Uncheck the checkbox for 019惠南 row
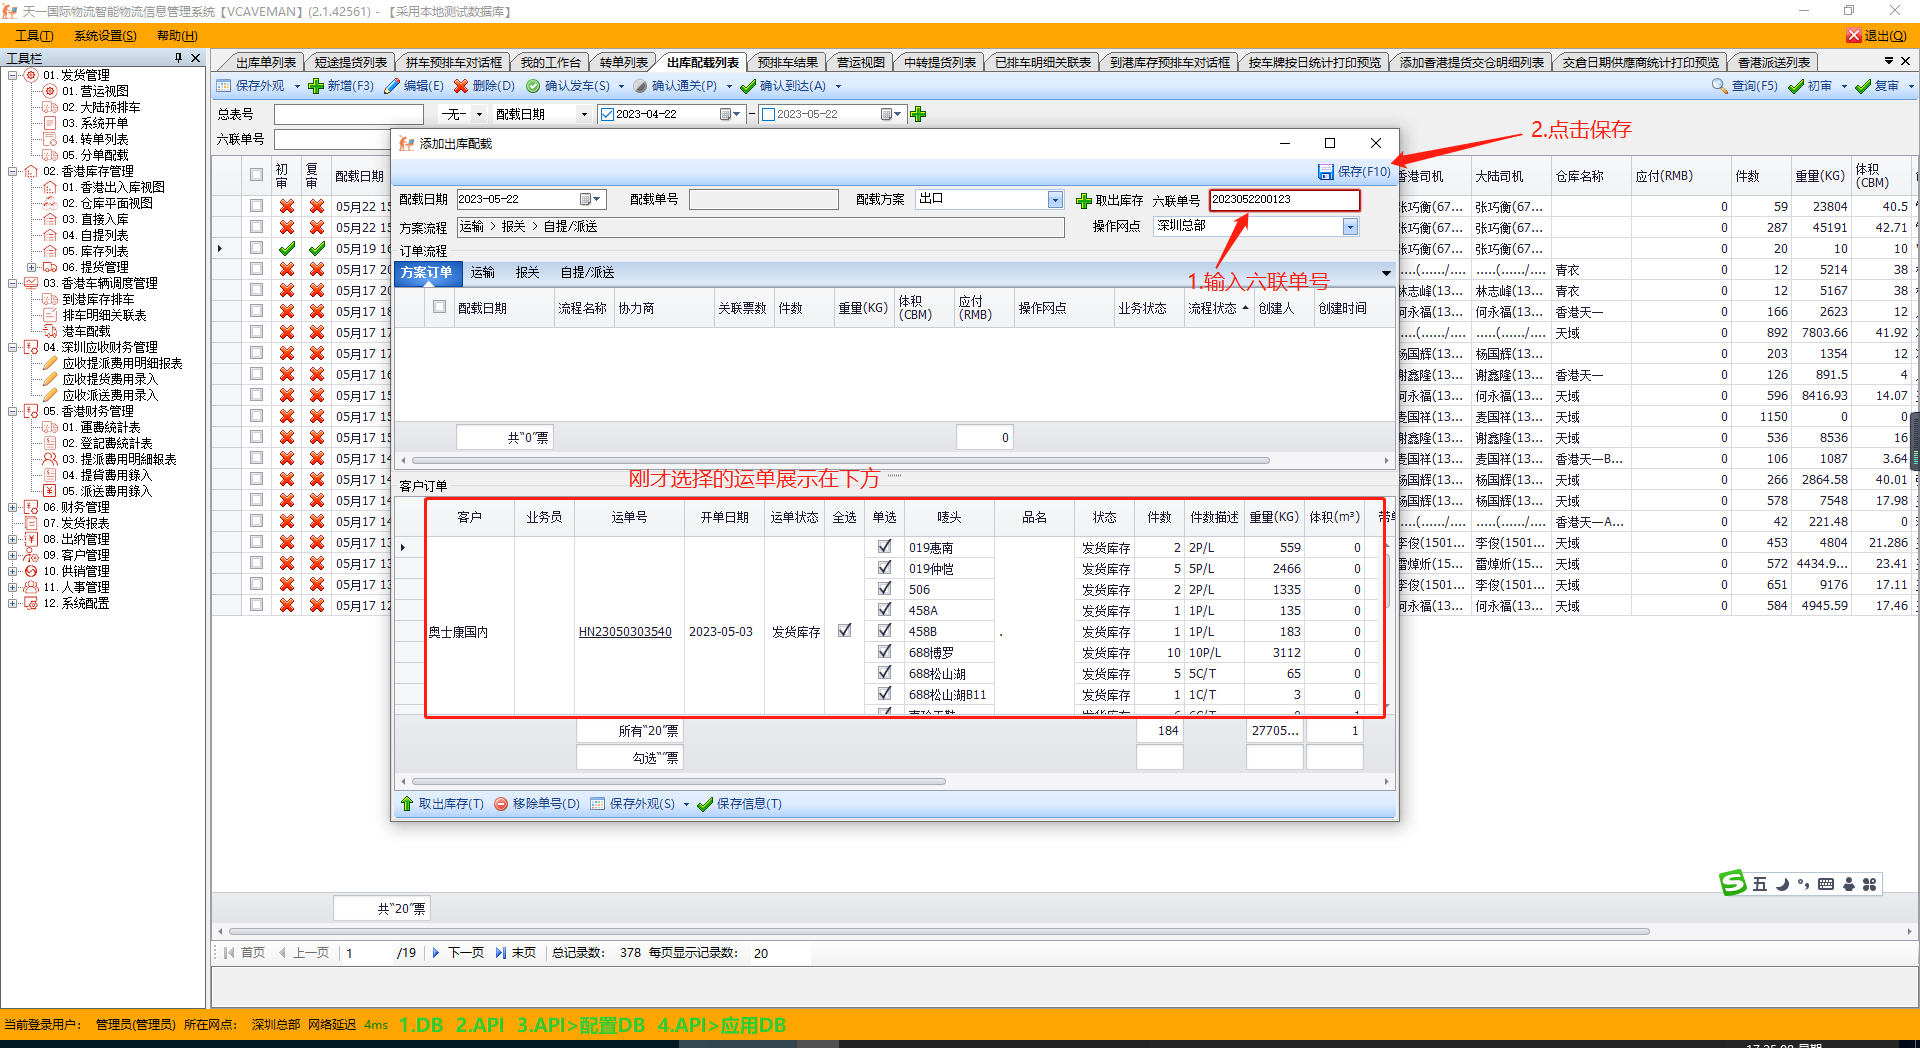This screenshot has height=1048, width=1920. pyautogui.click(x=884, y=547)
